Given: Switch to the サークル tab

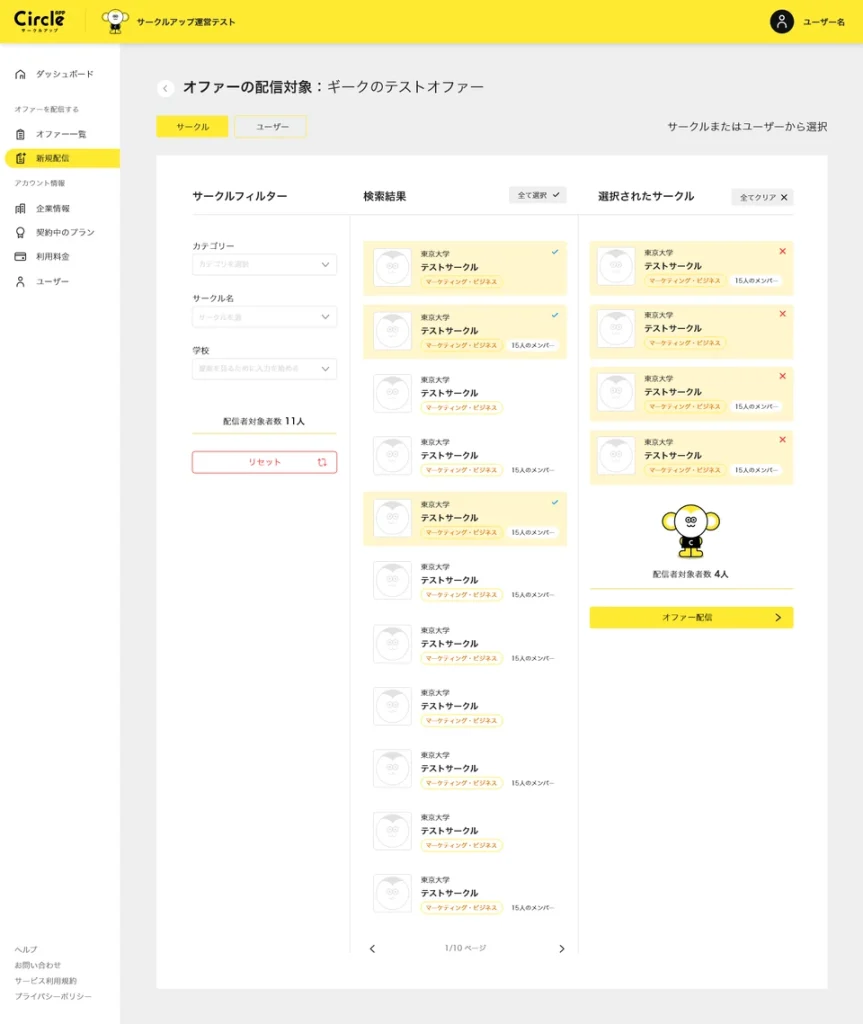Looking at the screenshot, I should tap(192, 127).
